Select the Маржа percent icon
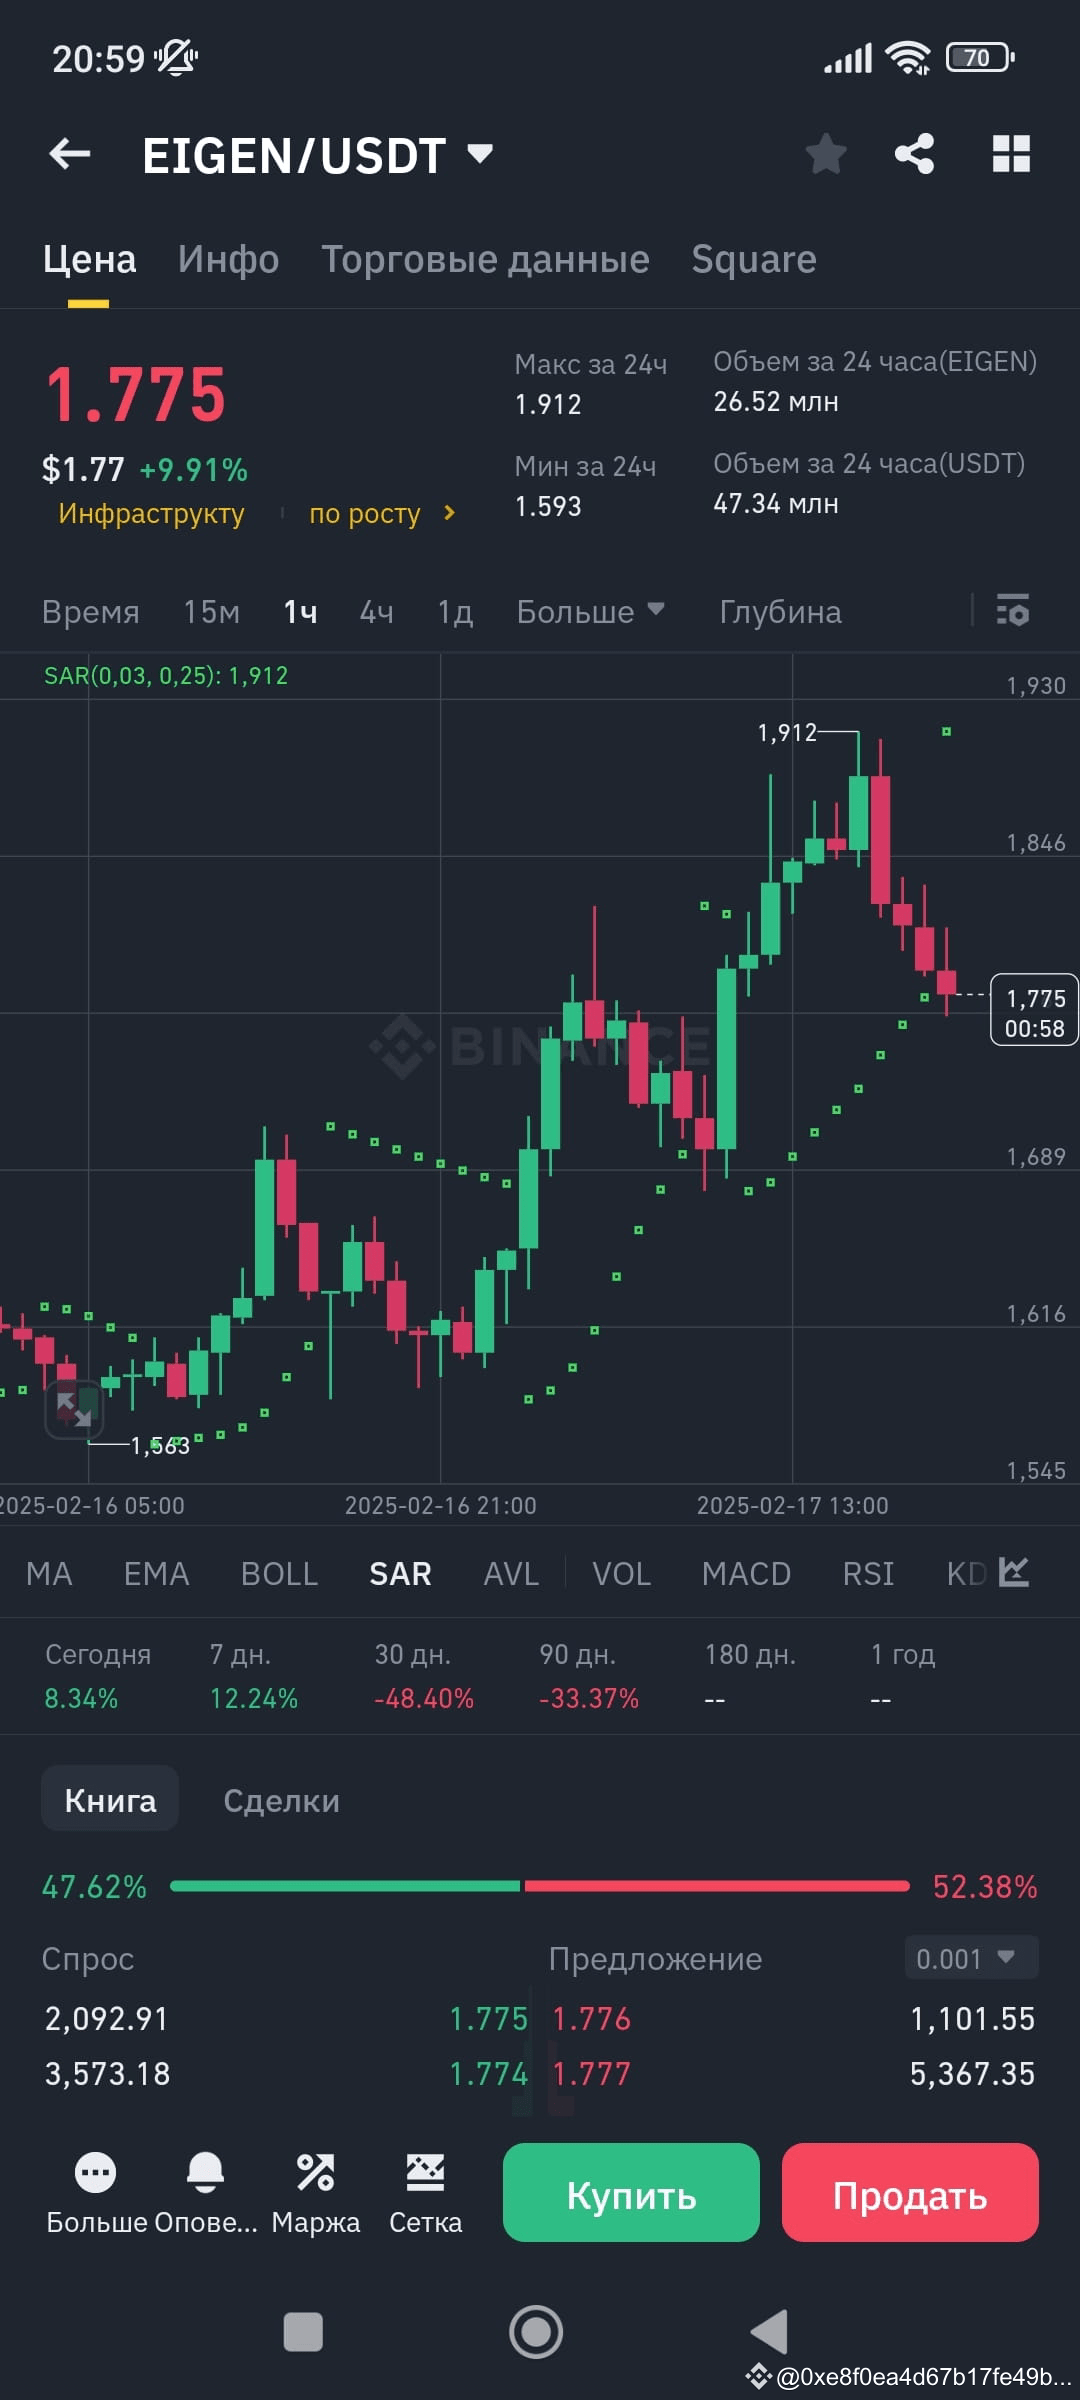The image size is (1080, 2400). [316, 2172]
